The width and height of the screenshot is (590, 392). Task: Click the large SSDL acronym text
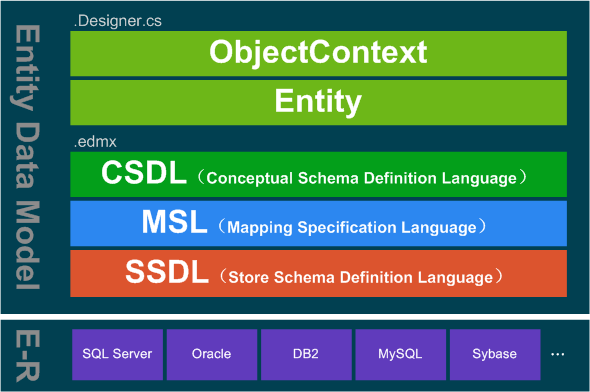[167, 272]
